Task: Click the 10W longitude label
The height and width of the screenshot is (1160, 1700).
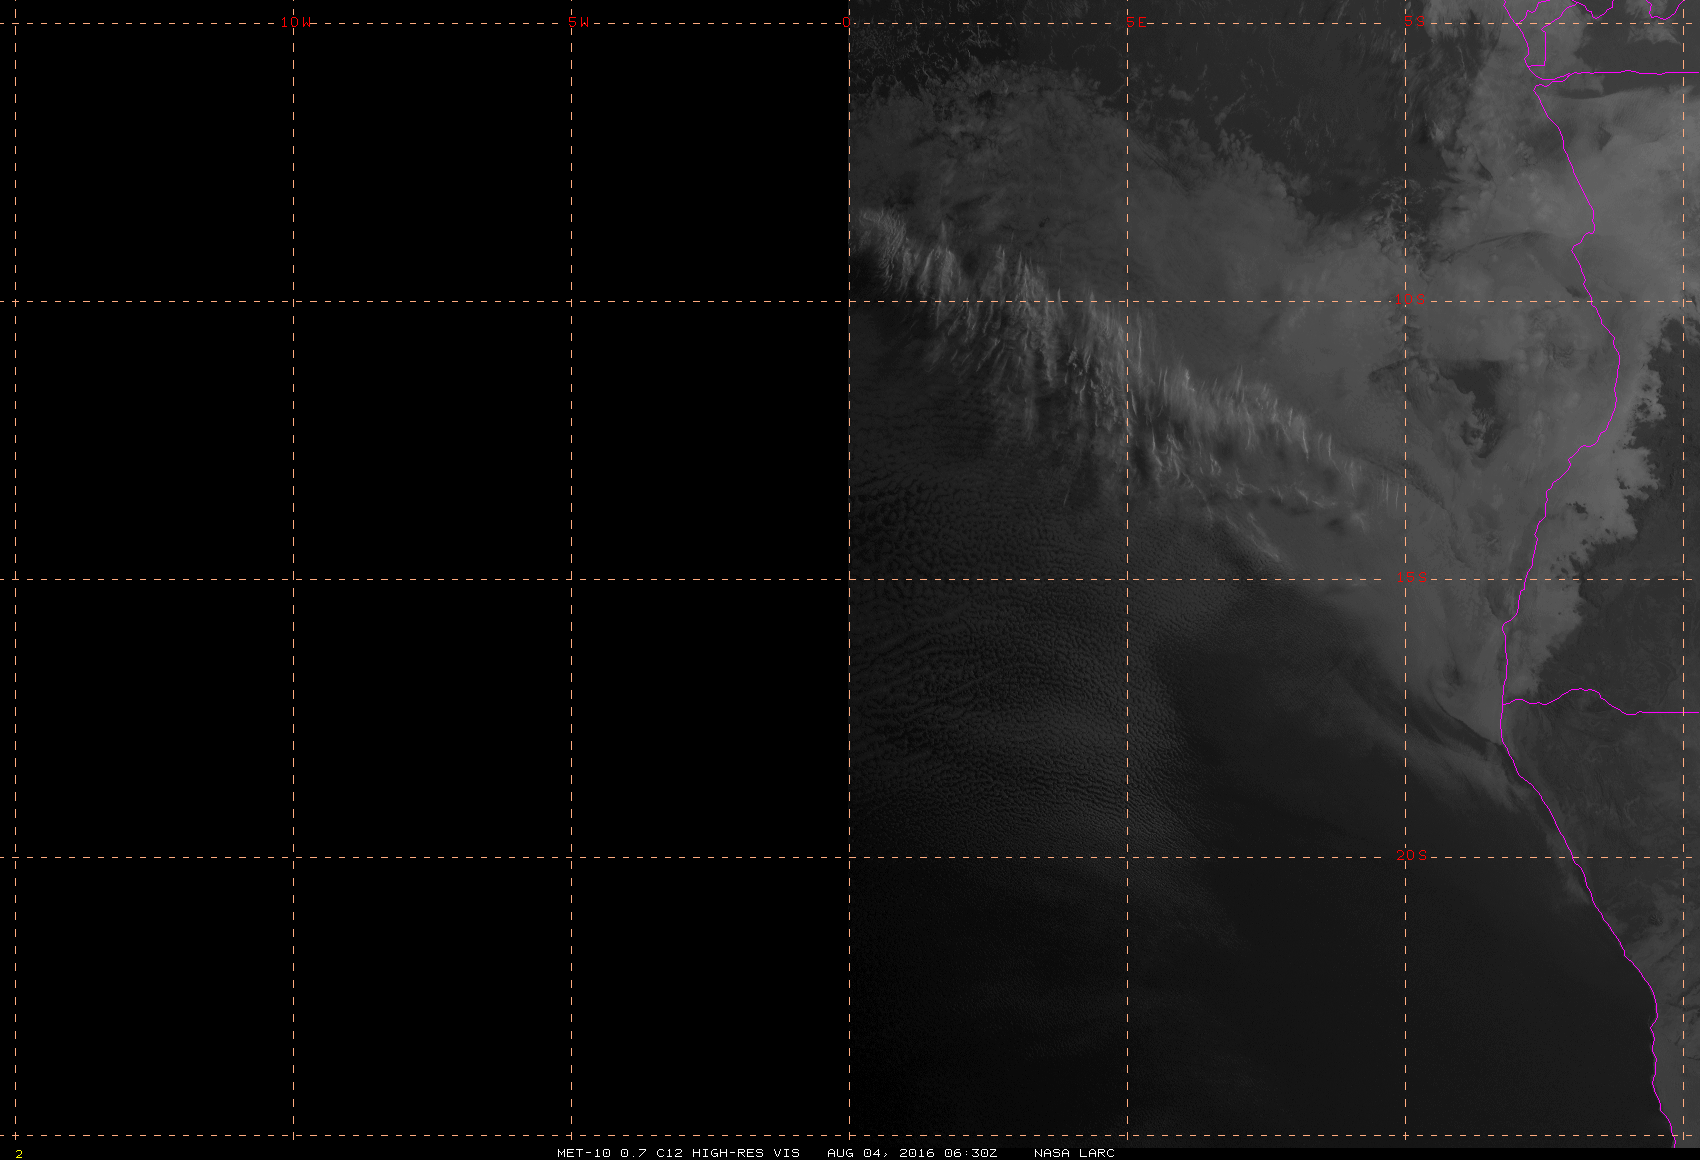Action: pos(295,22)
